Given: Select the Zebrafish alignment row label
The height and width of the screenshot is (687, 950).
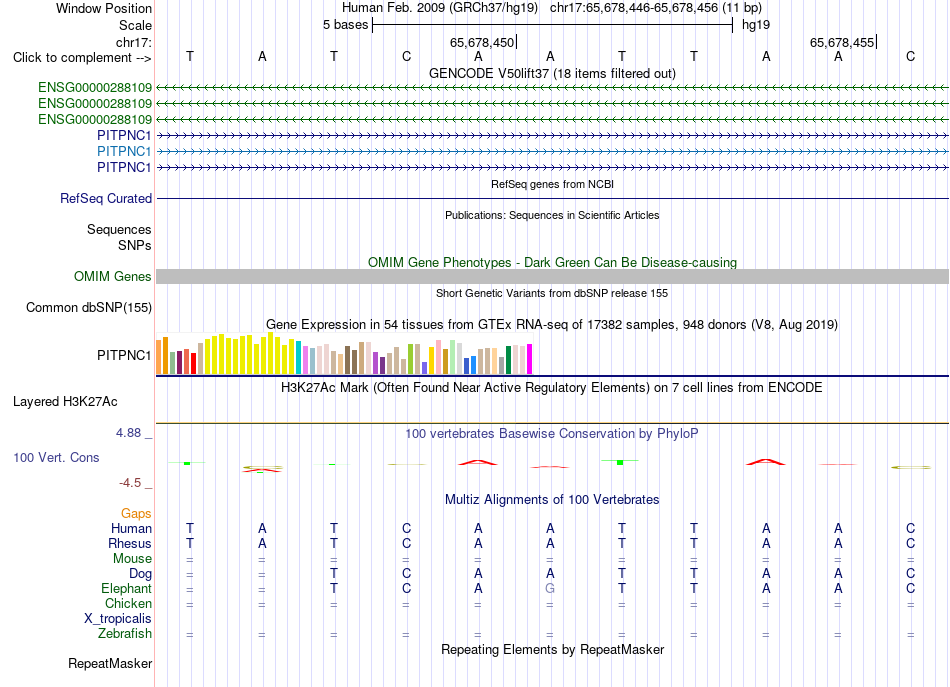Looking at the screenshot, I should tap(125, 633).
